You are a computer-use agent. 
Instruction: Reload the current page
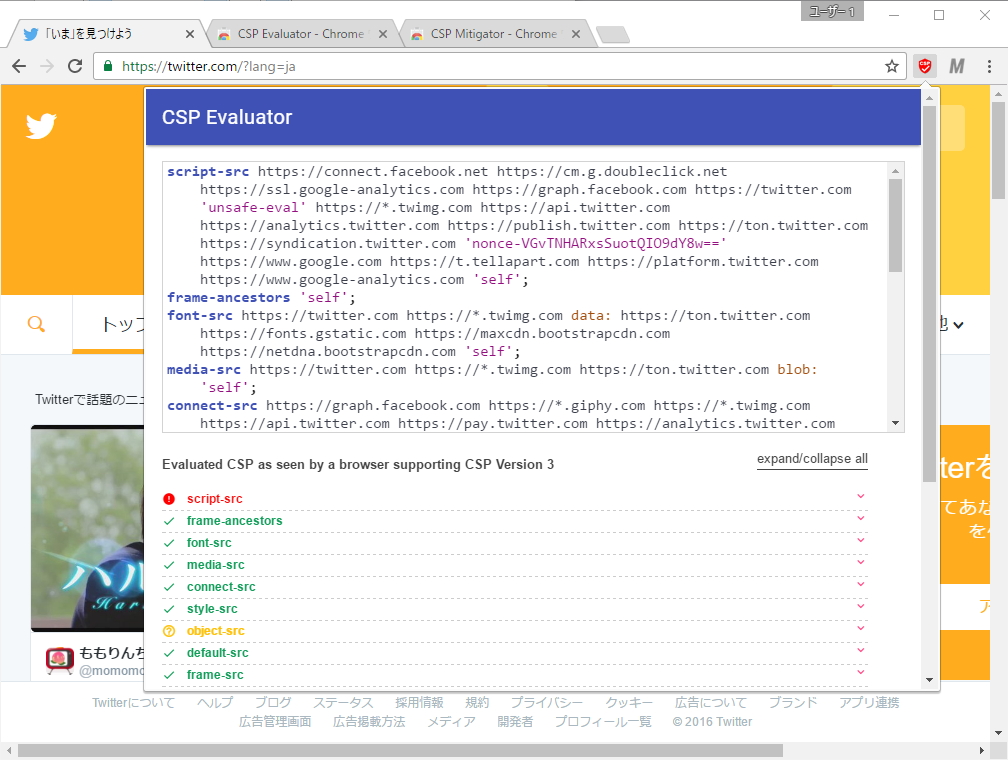click(x=75, y=66)
